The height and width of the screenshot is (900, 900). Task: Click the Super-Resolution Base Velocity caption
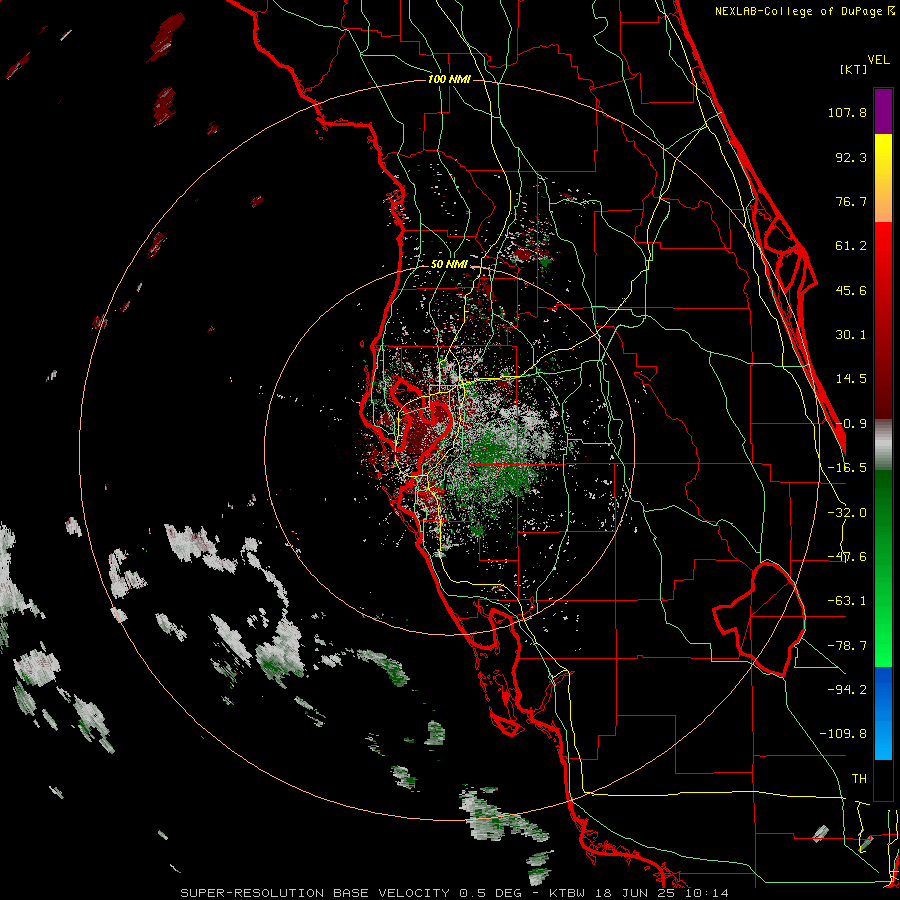coord(455,893)
